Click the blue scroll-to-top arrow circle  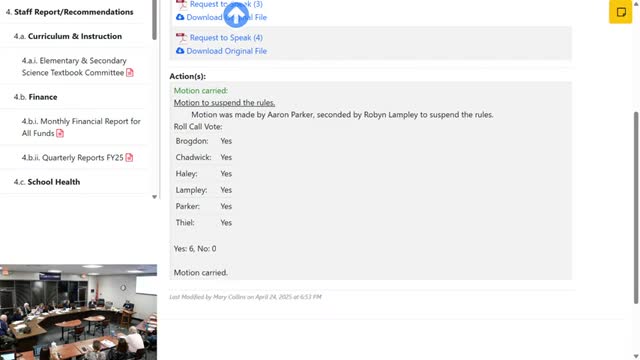coord(236,15)
